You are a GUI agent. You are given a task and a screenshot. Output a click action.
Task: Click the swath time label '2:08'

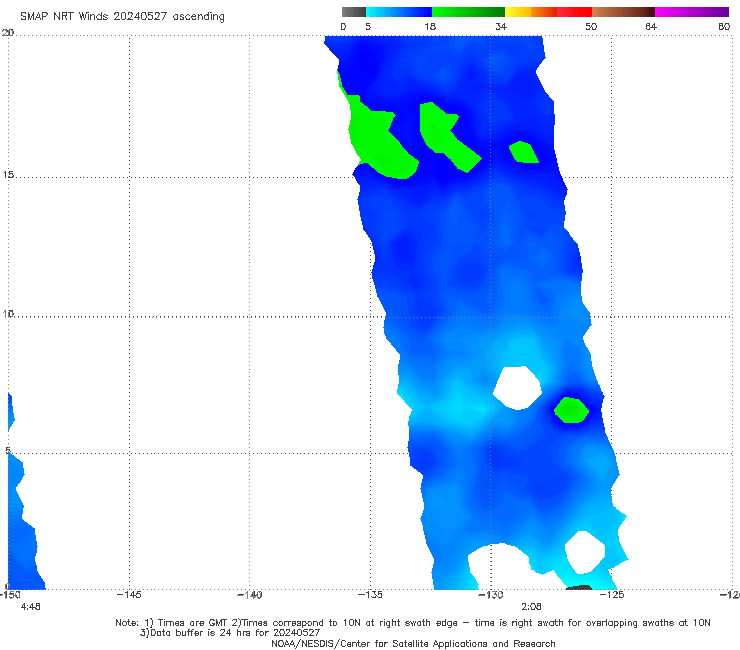coord(531,607)
